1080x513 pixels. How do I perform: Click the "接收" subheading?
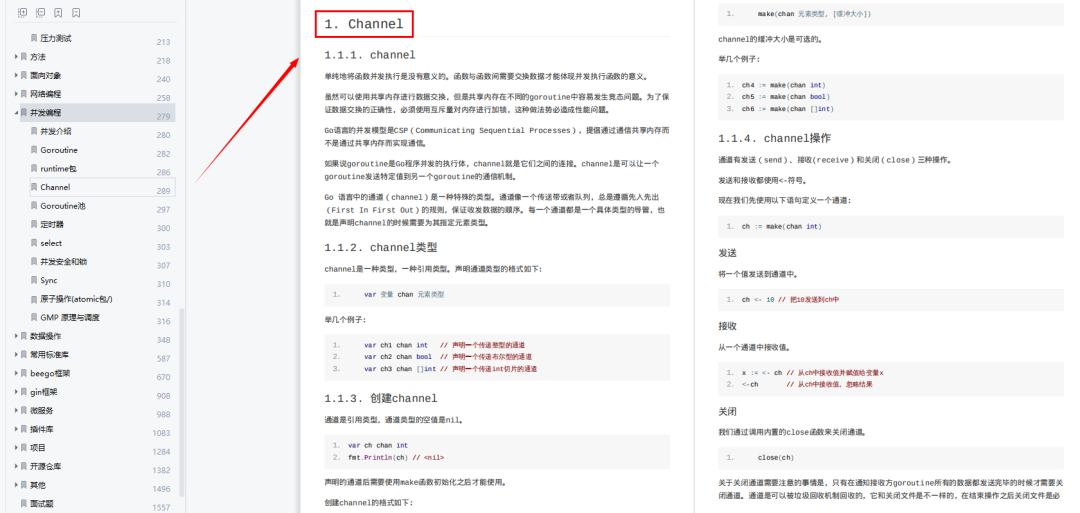point(727,326)
